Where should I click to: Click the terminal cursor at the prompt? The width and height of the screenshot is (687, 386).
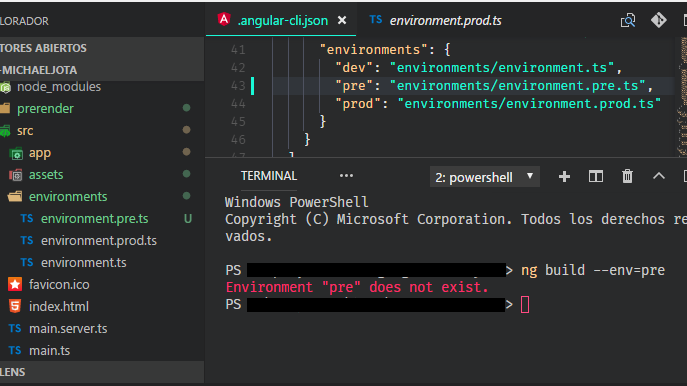pos(525,305)
